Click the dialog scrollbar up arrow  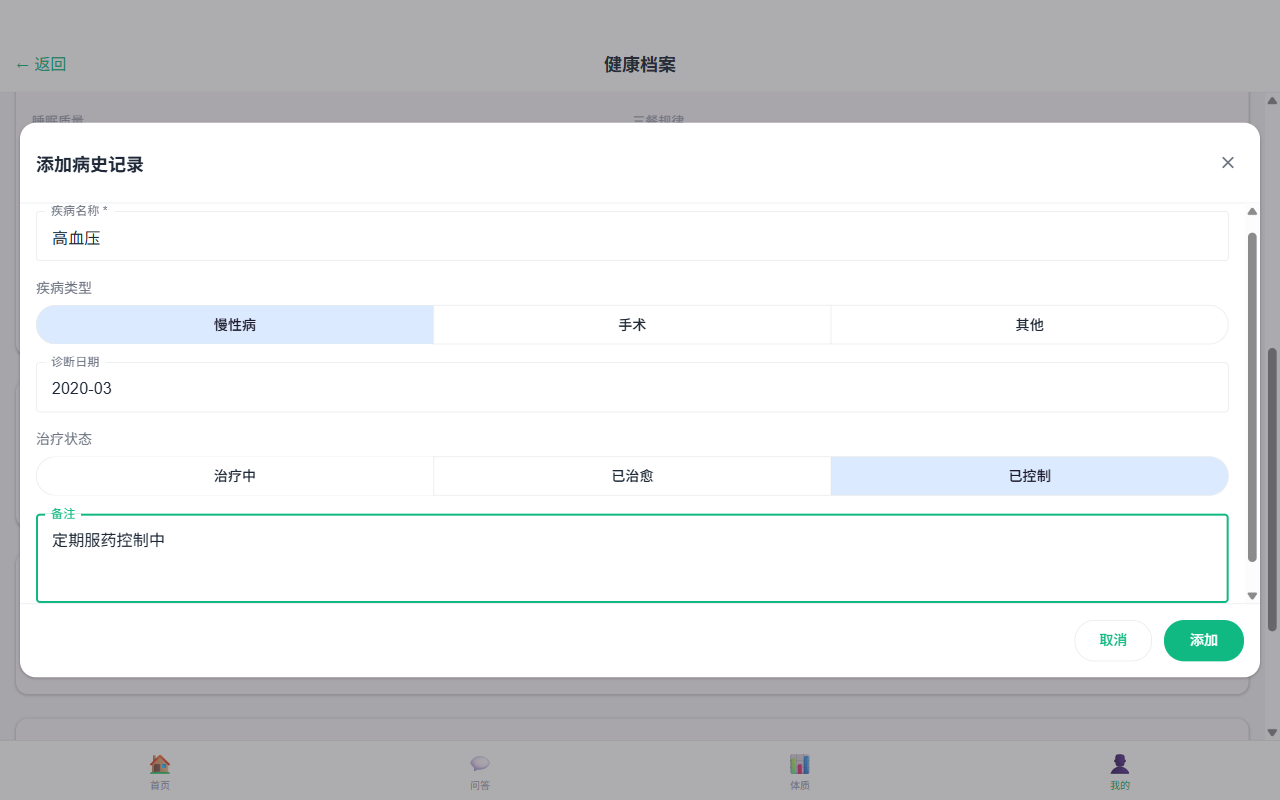point(1252,211)
